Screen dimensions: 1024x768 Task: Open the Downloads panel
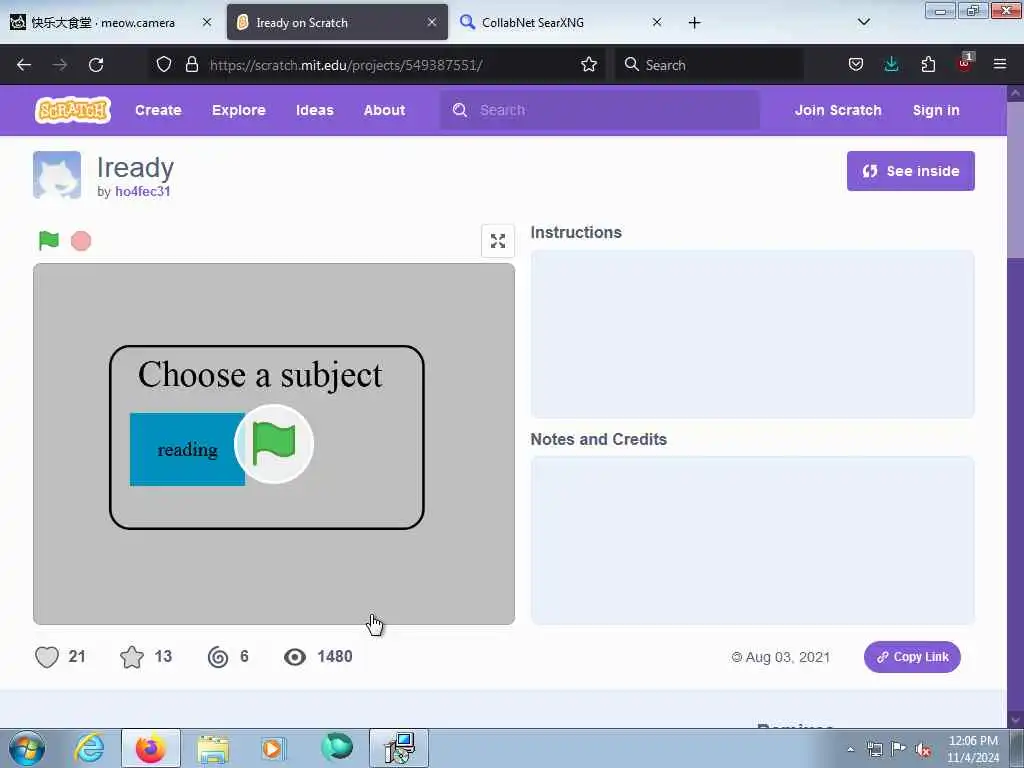point(891,65)
